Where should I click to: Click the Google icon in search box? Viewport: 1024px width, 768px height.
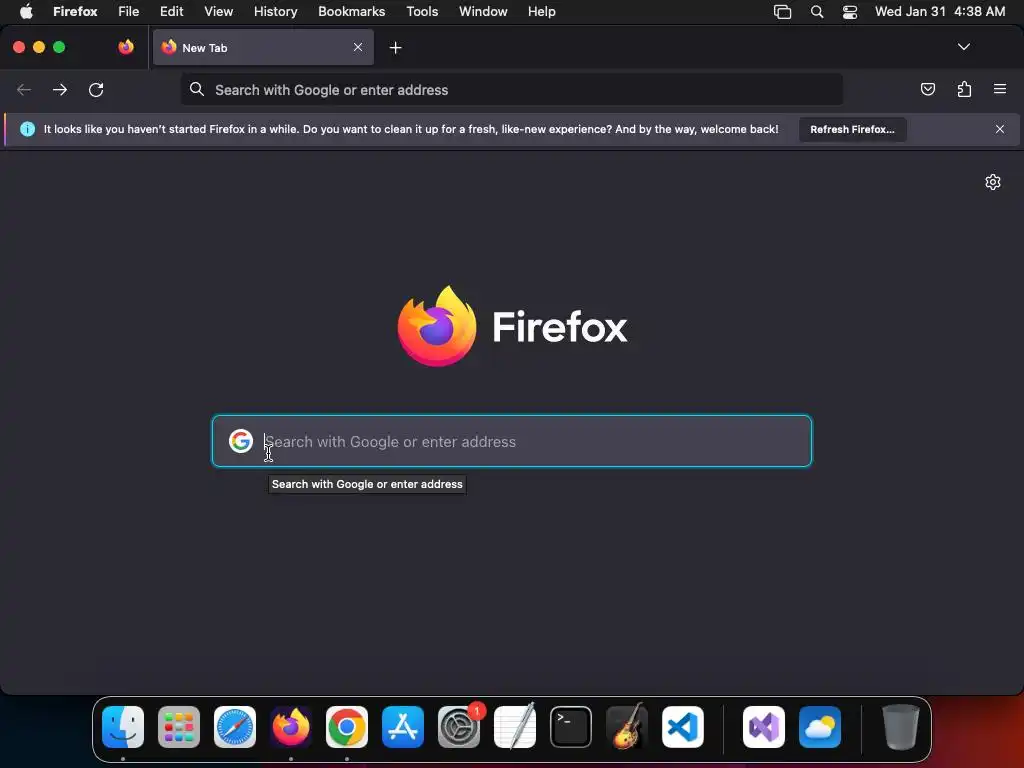click(241, 441)
